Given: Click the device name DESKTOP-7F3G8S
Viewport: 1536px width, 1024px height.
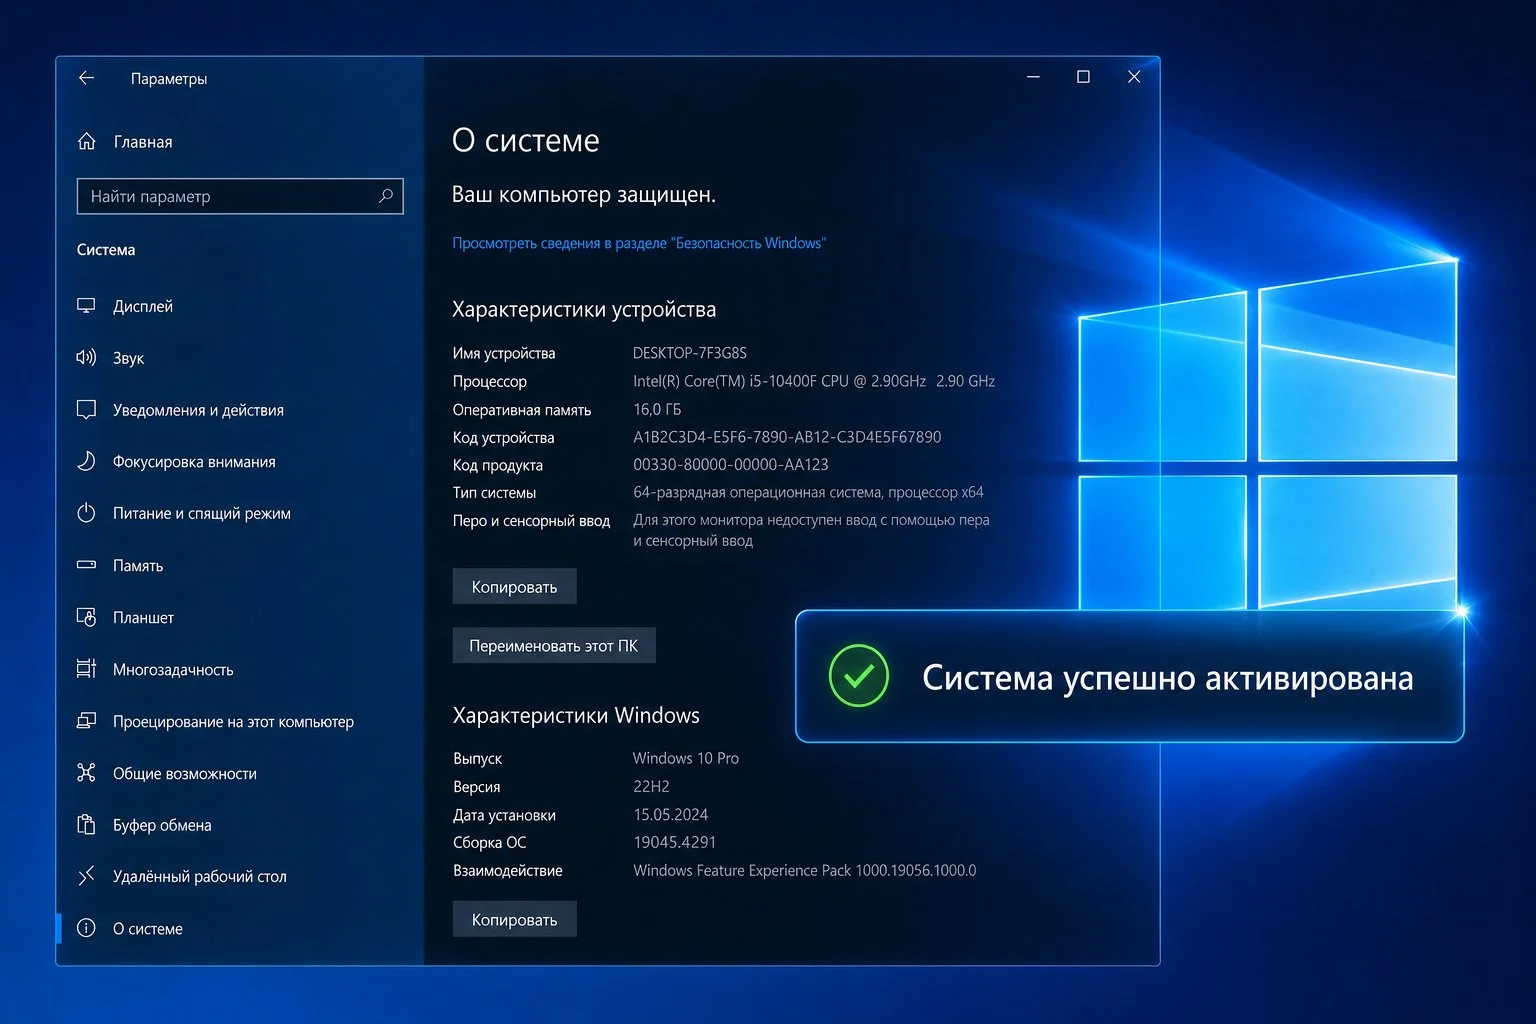Looking at the screenshot, I should point(690,353).
